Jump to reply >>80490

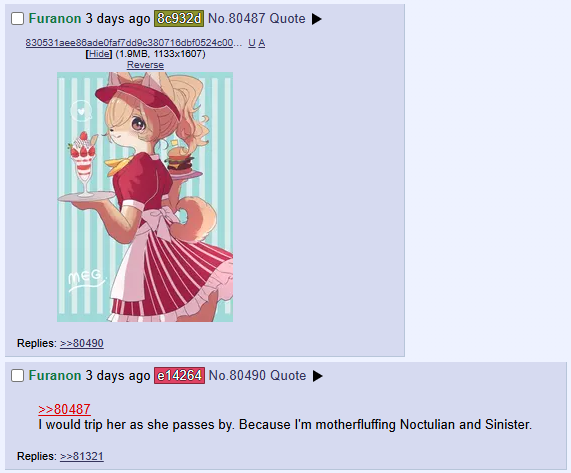pyautogui.click(x=82, y=343)
